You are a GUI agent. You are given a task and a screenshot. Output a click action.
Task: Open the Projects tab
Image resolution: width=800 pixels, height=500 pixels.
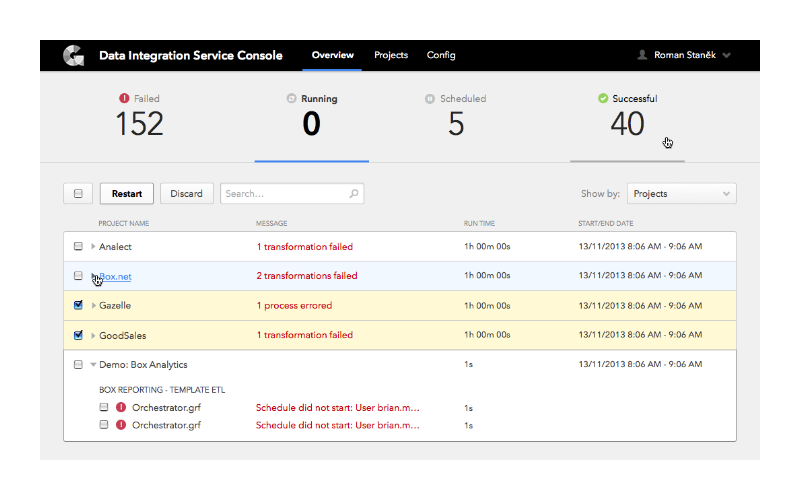[x=391, y=55]
